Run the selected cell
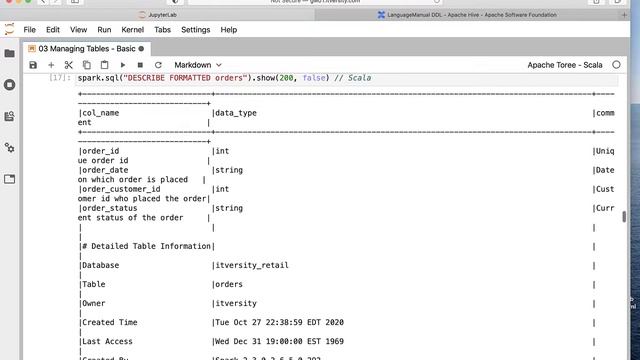The width and height of the screenshot is (640, 360). [x=122, y=65]
